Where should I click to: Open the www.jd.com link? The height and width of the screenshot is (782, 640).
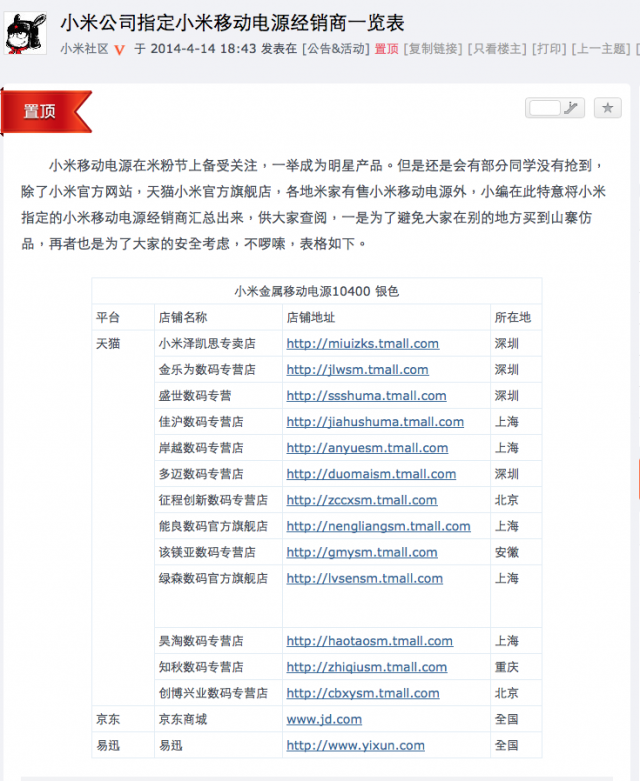coord(324,719)
